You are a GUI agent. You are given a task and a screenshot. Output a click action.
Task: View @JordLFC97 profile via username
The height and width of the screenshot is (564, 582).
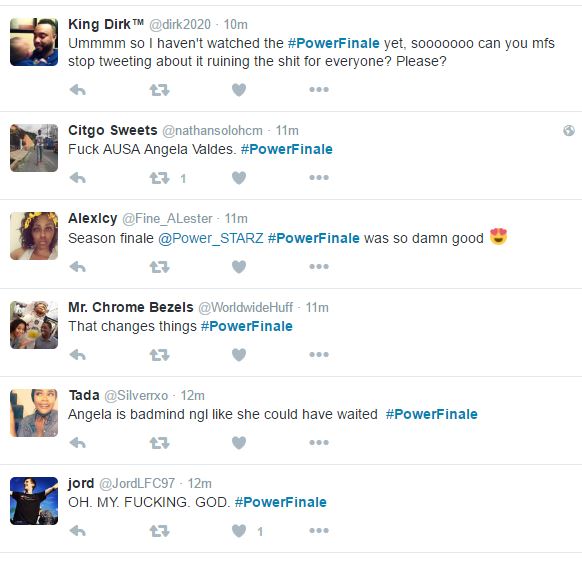[x=137, y=483]
